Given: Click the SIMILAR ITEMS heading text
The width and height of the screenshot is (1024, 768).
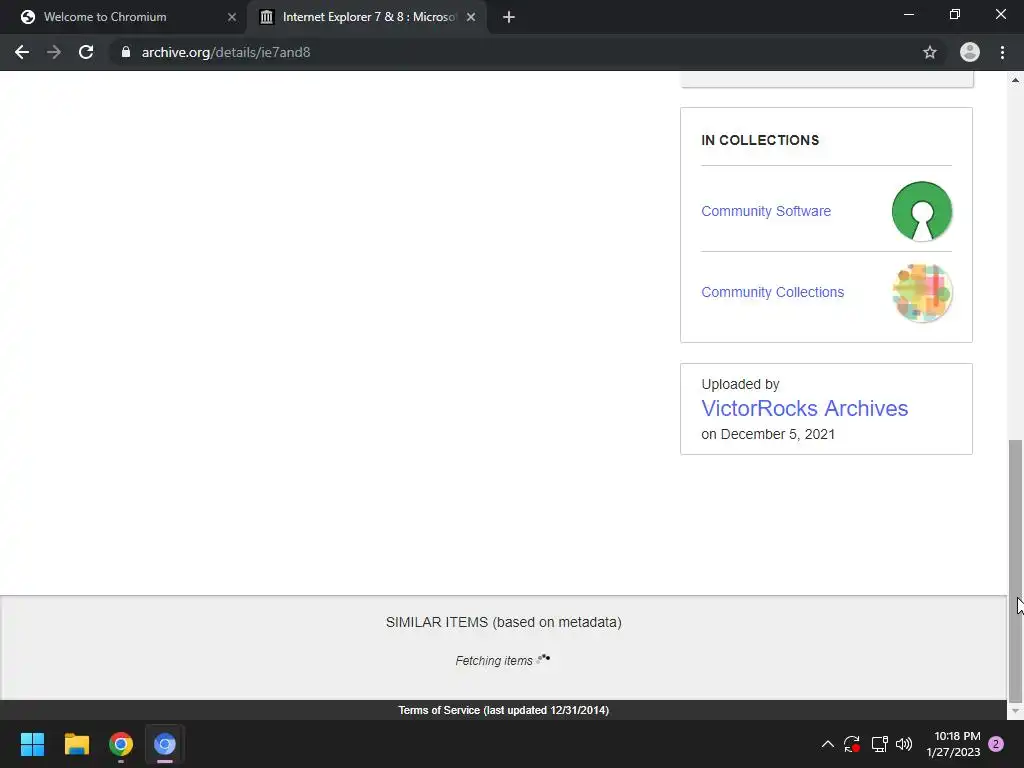Looking at the screenshot, I should click(504, 622).
